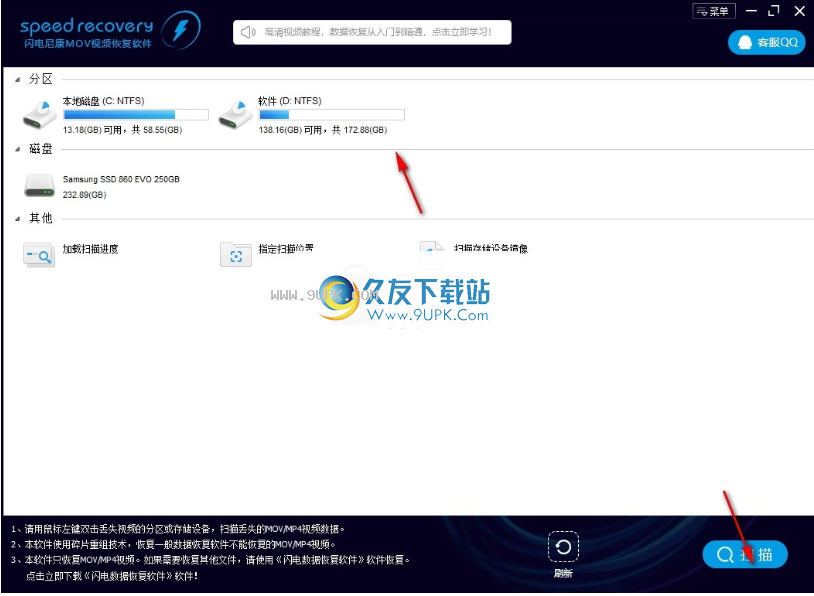814x596 pixels.
Task: Click the 本地磁盘 (C: NTFS) label
Action: coord(103,101)
